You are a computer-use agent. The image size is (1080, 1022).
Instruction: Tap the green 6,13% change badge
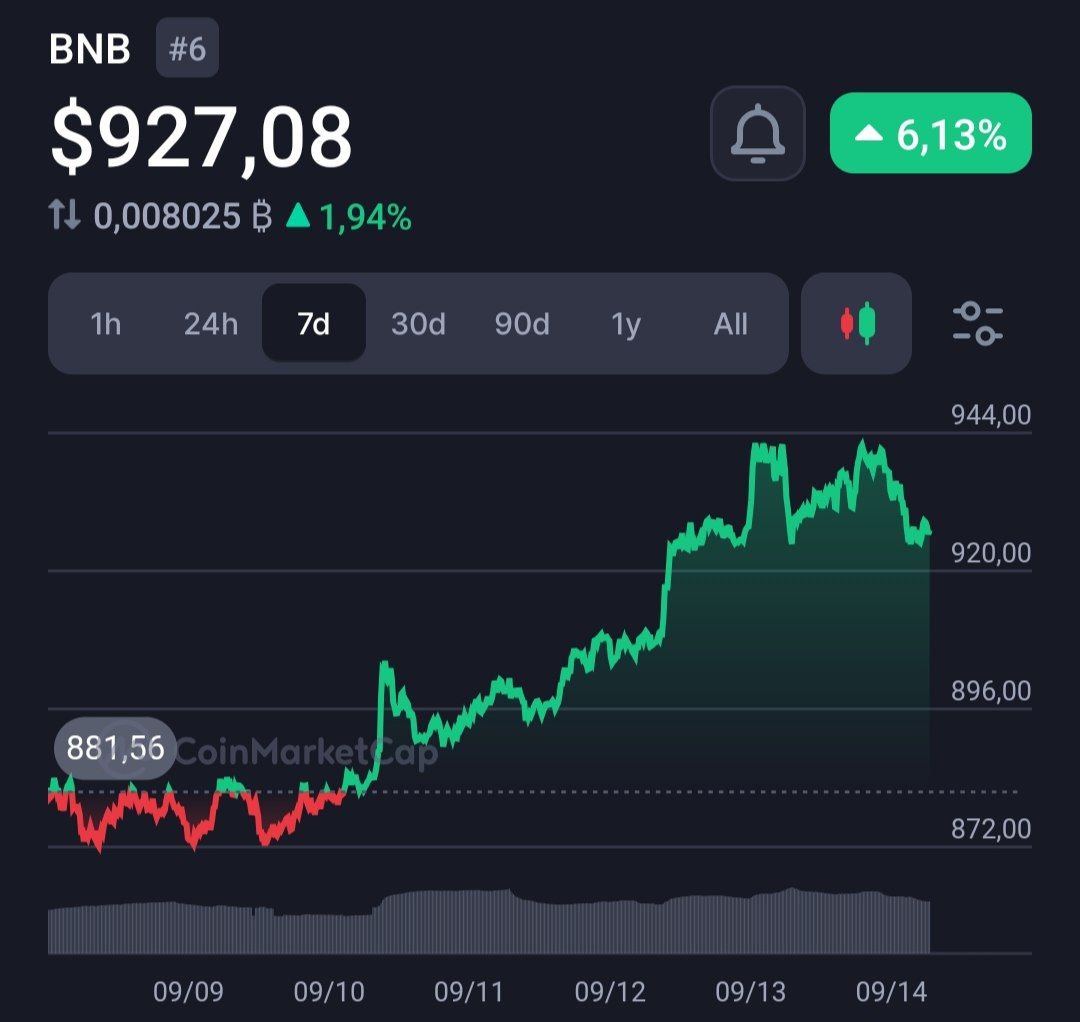point(930,134)
